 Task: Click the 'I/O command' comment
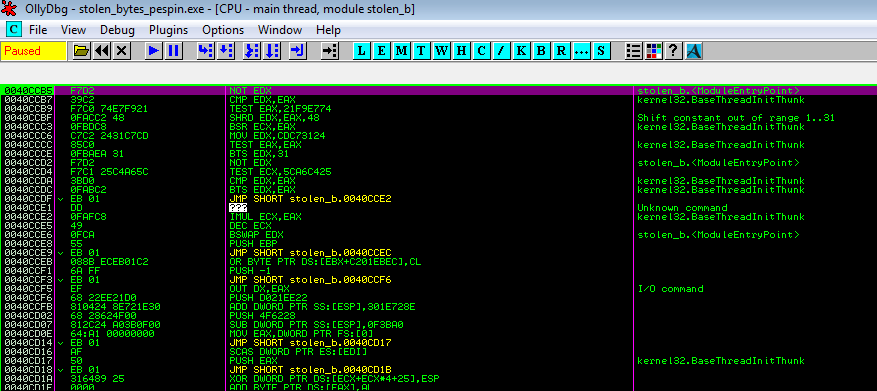(670, 289)
